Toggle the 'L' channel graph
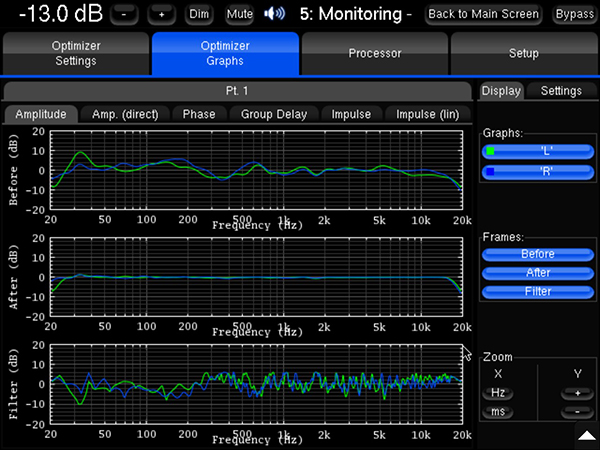This screenshot has height=450, width=600. (538, 152)
